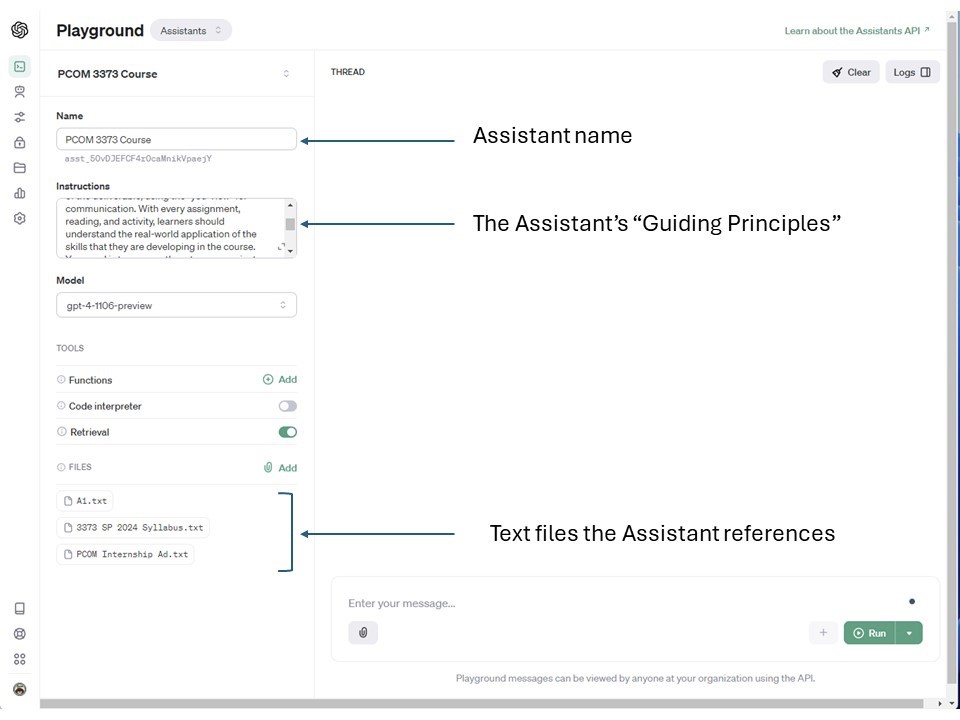
Task: Click the Instructions scrollbar thumb
Action: pos(290,224)
